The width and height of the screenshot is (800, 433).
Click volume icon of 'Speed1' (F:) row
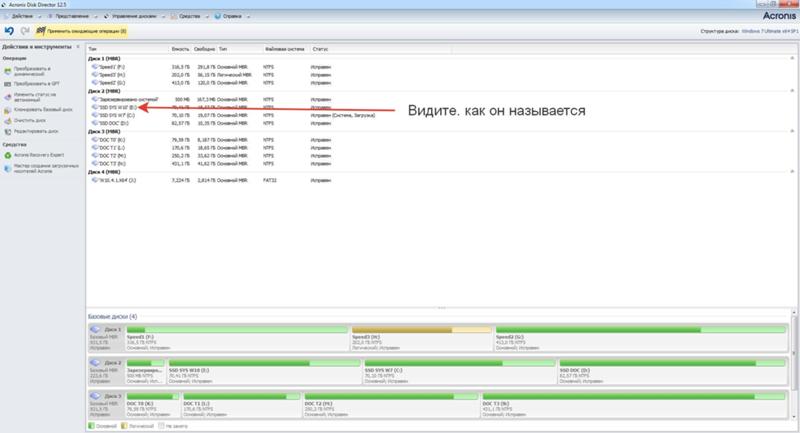pyautogui.click(x=95, y=67)
